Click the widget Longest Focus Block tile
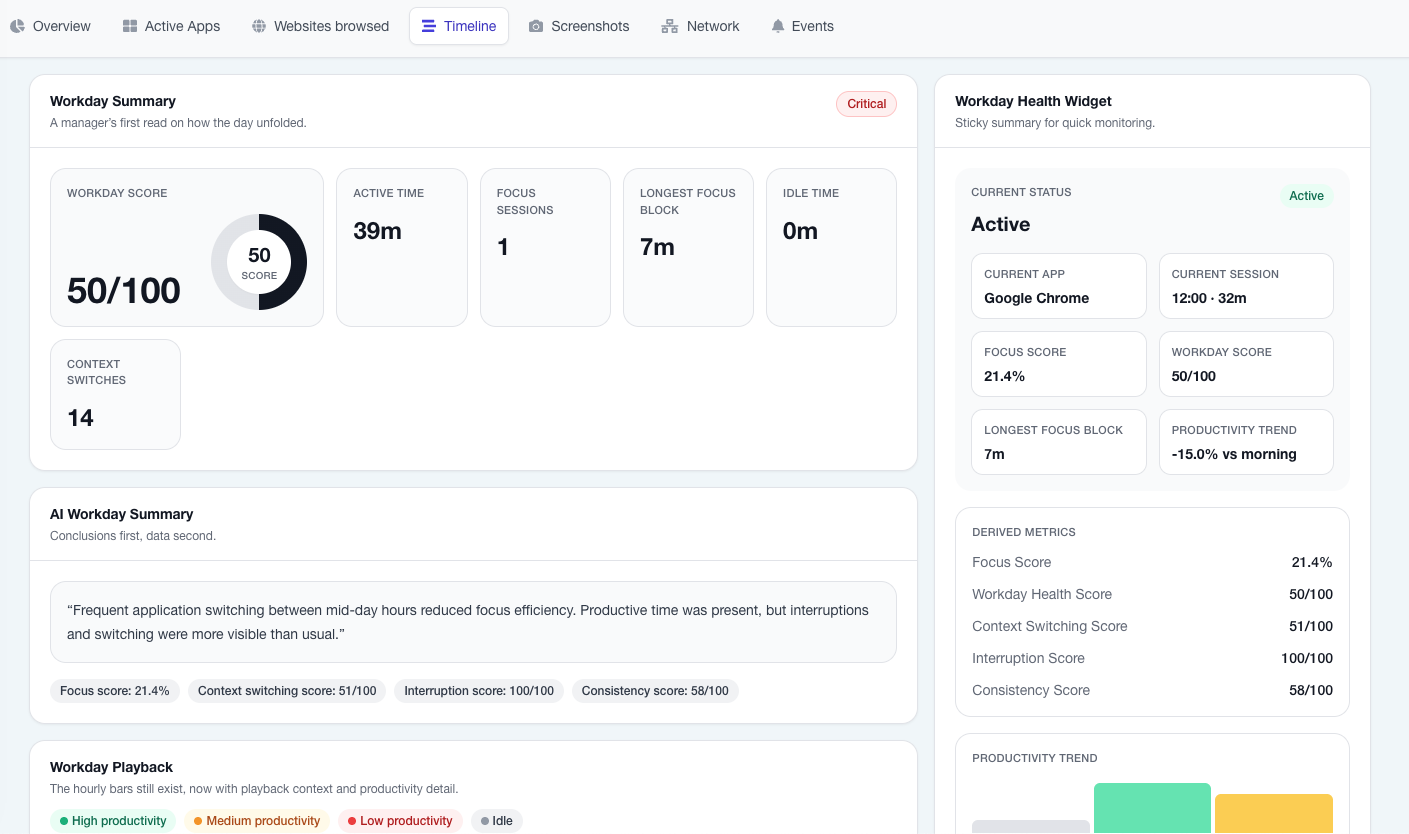 pyautogui.click(x=1058, y=442)
